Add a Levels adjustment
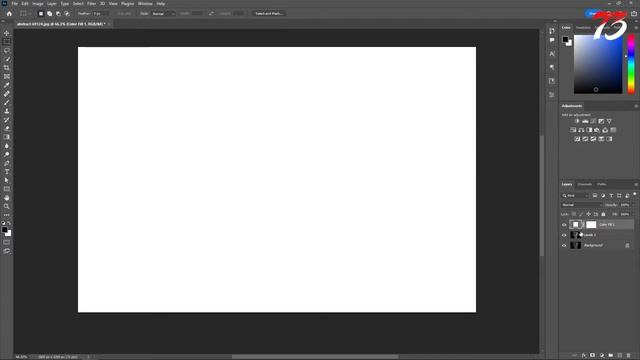This screenshot has width=640, height=360. [x=585, y=121]
